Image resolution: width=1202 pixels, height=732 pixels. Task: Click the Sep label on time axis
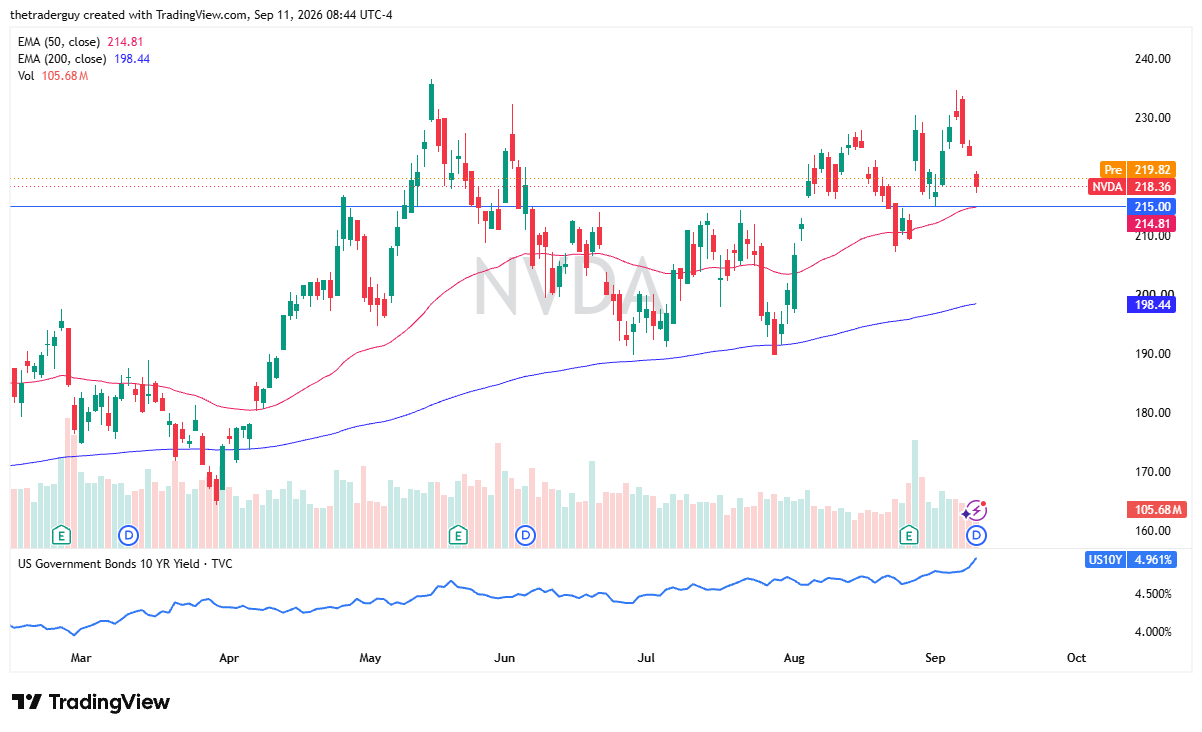point(936,658)
